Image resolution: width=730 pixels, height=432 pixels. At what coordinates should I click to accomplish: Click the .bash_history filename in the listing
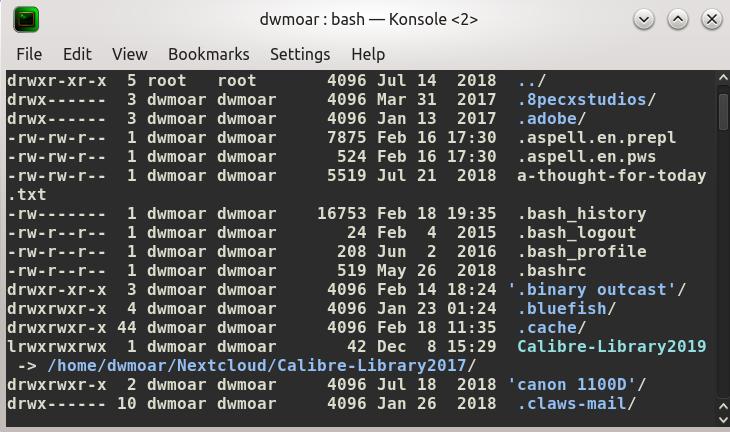tap(581, 214)
